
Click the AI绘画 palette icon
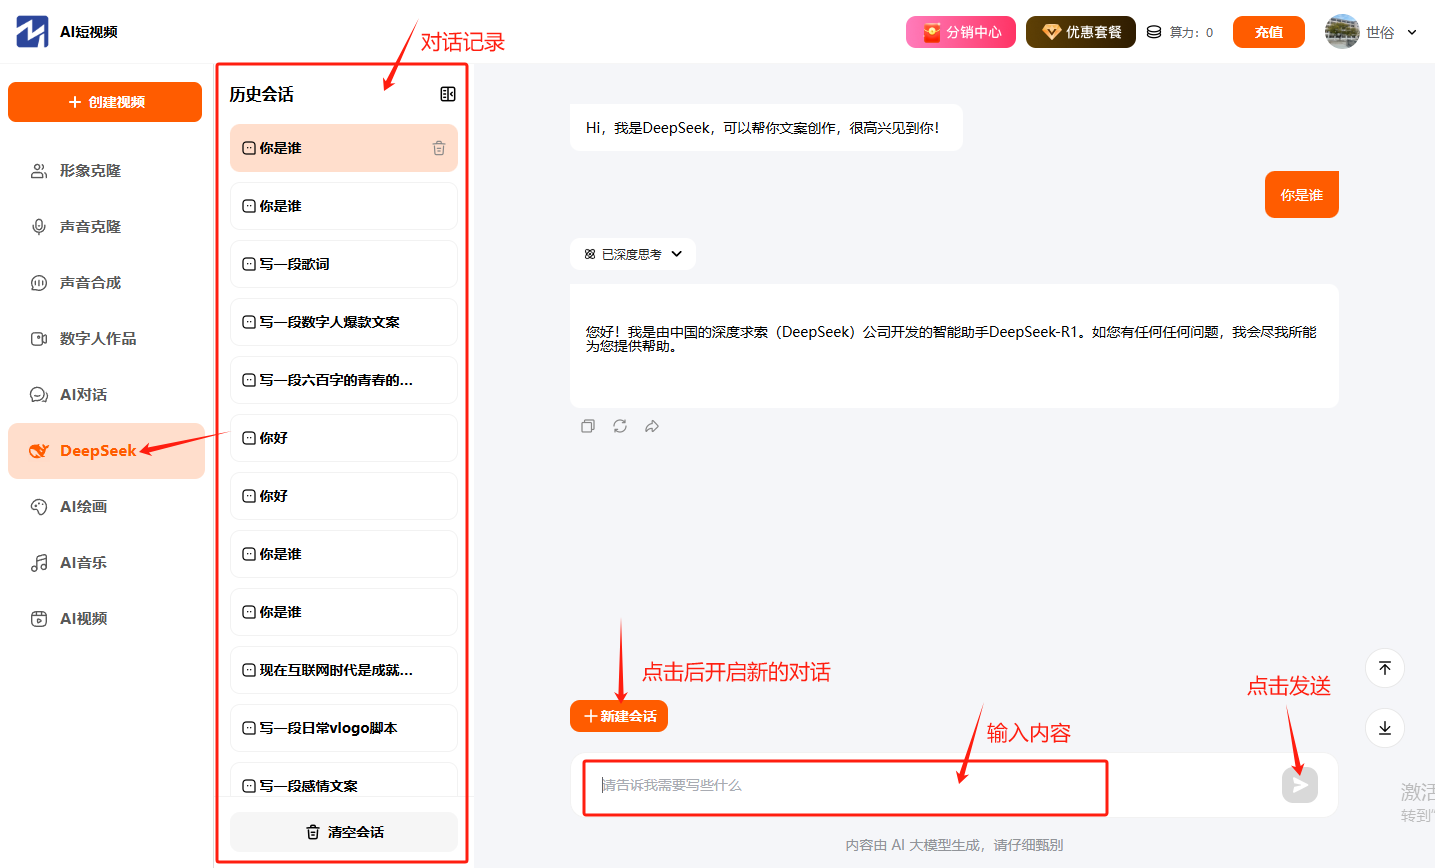[x=39, y=507]
